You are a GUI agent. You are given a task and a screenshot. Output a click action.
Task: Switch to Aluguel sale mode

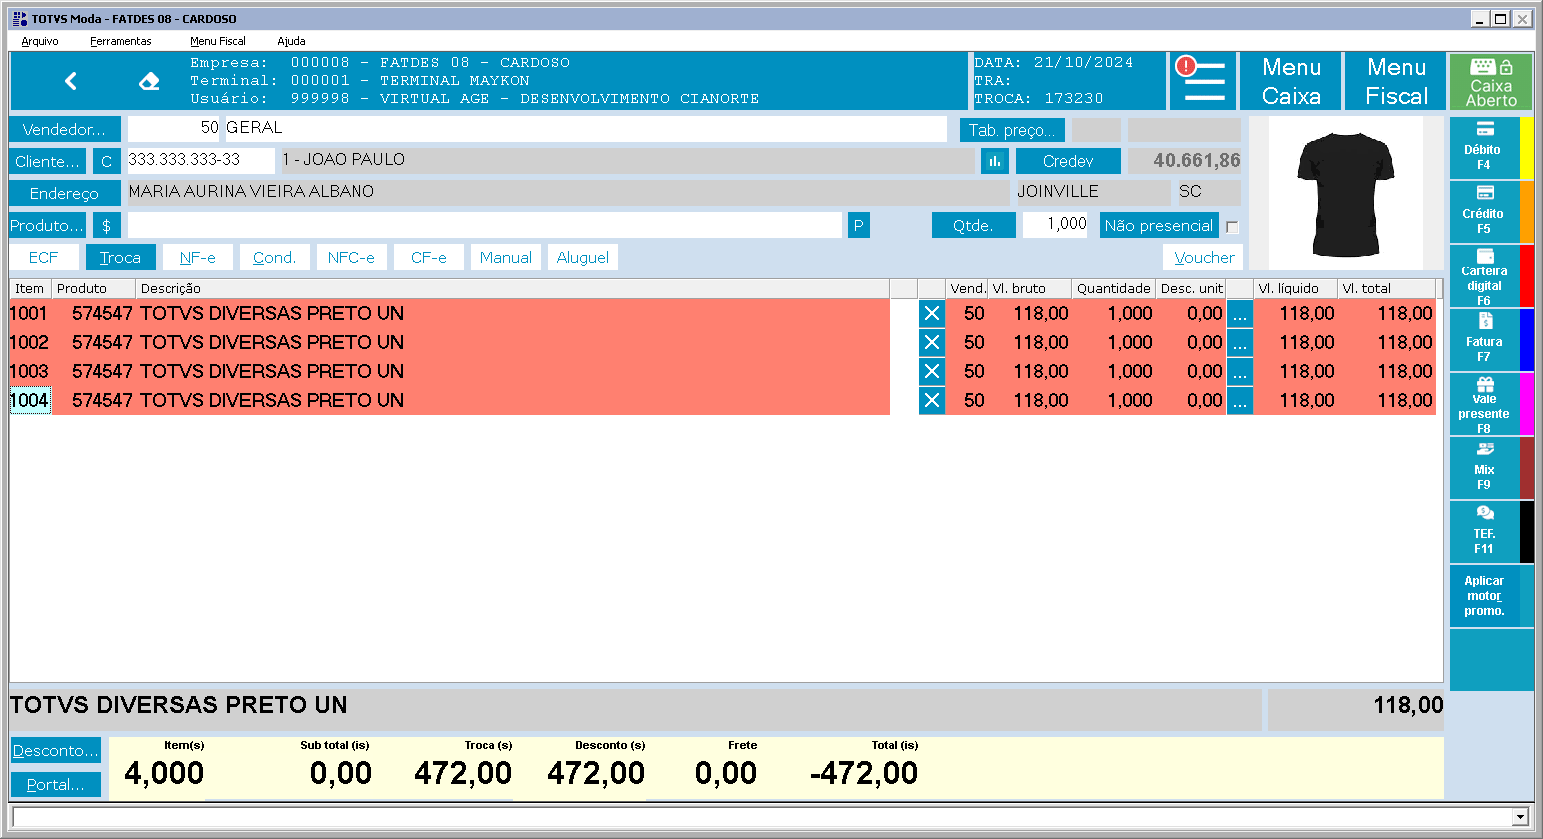click(582, 258)
